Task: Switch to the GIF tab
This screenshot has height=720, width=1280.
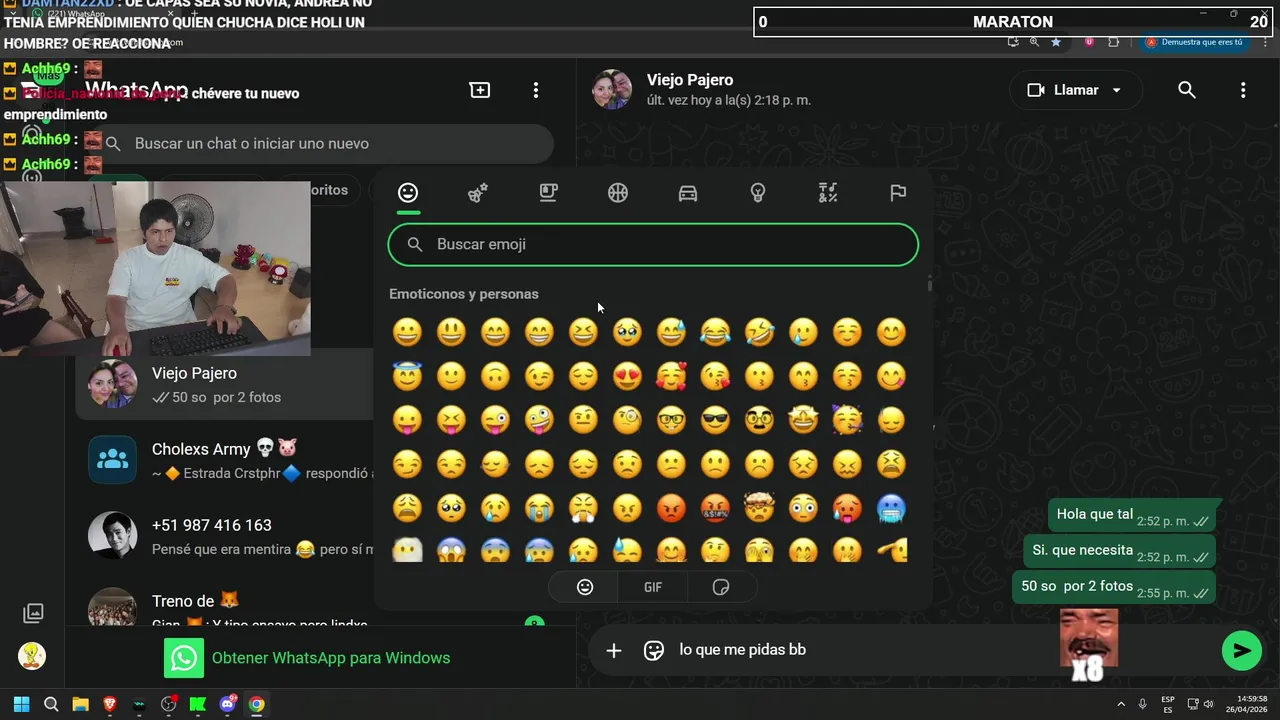Action: coord(653,587)
